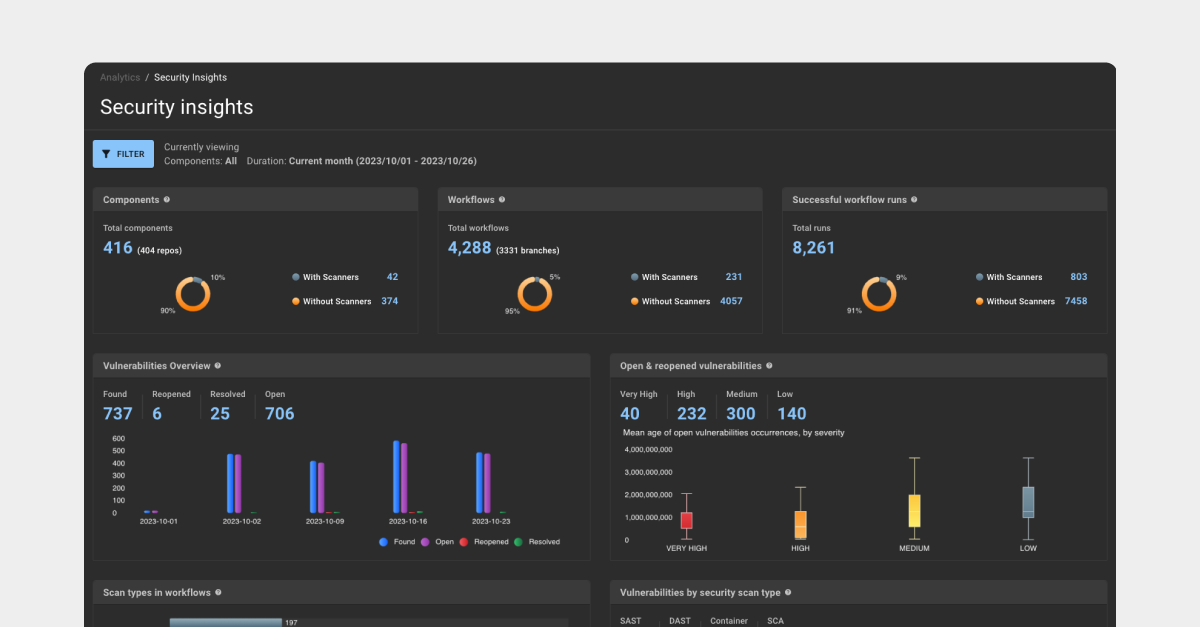The height and width of the screenshot is (627, 1200).
Task: Click Vulnerabilities by security scan type help icon
Action: 788,592
